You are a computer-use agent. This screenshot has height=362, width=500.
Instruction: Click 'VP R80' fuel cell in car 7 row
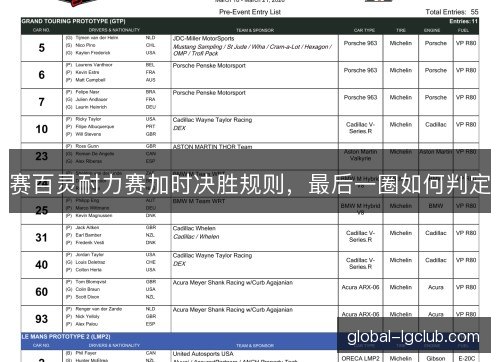pyautogui.click(x=466, y=97)
